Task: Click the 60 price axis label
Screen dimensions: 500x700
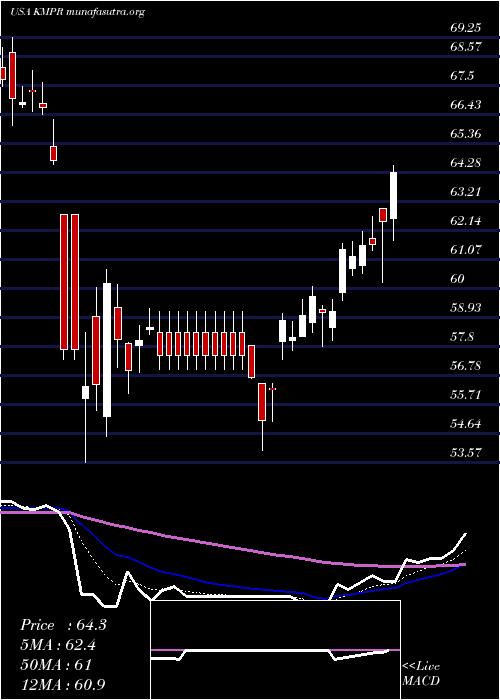Action: pos(458,279)
